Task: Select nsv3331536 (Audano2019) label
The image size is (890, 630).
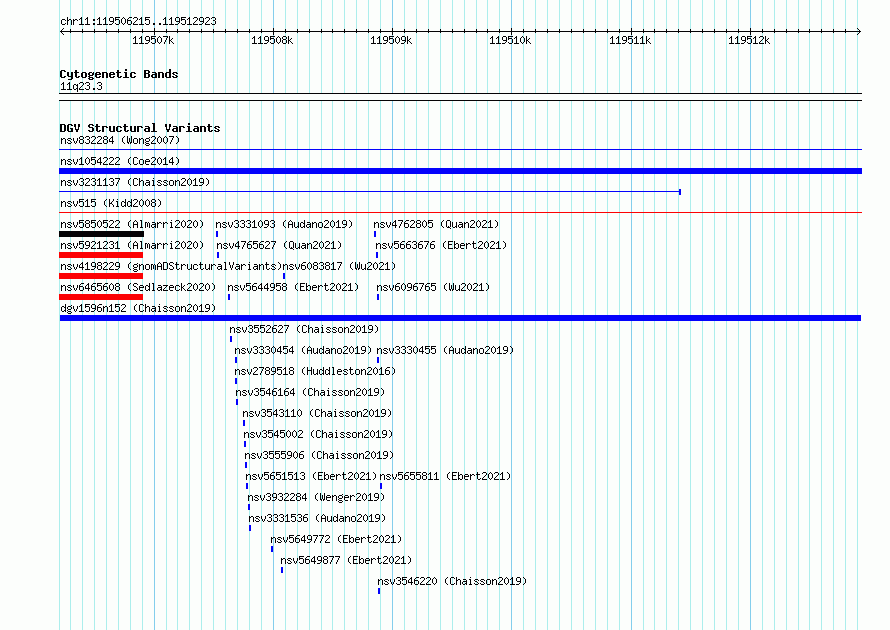Action: coord(317,518)
